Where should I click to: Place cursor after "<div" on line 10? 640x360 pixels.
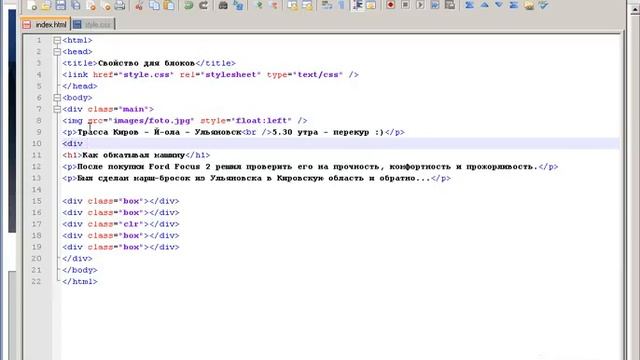[x=83, y=144]
